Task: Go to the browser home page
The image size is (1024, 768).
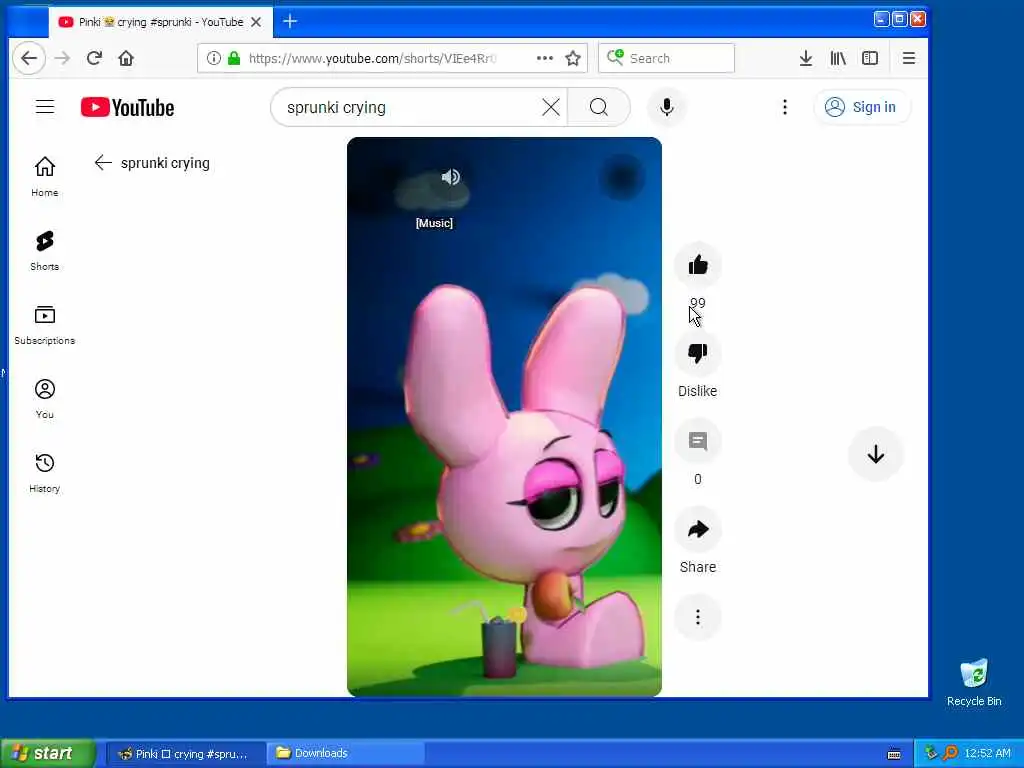Action: pyautogui.click(x=126, y=58)
